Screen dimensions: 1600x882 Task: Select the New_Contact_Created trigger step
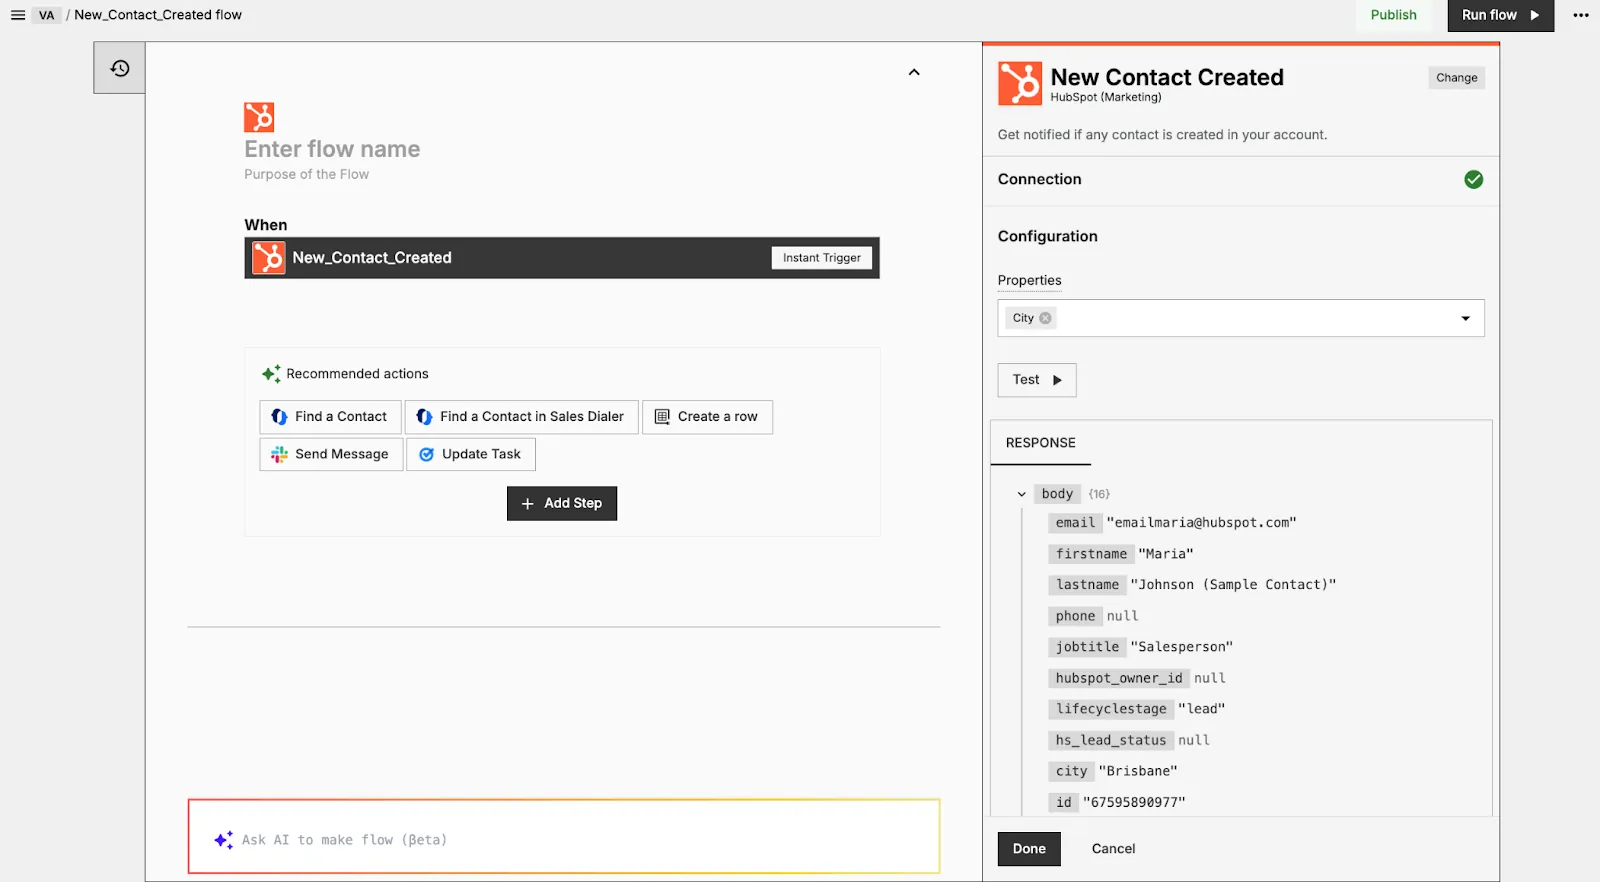pyautogui.click(x=562, y=258)
